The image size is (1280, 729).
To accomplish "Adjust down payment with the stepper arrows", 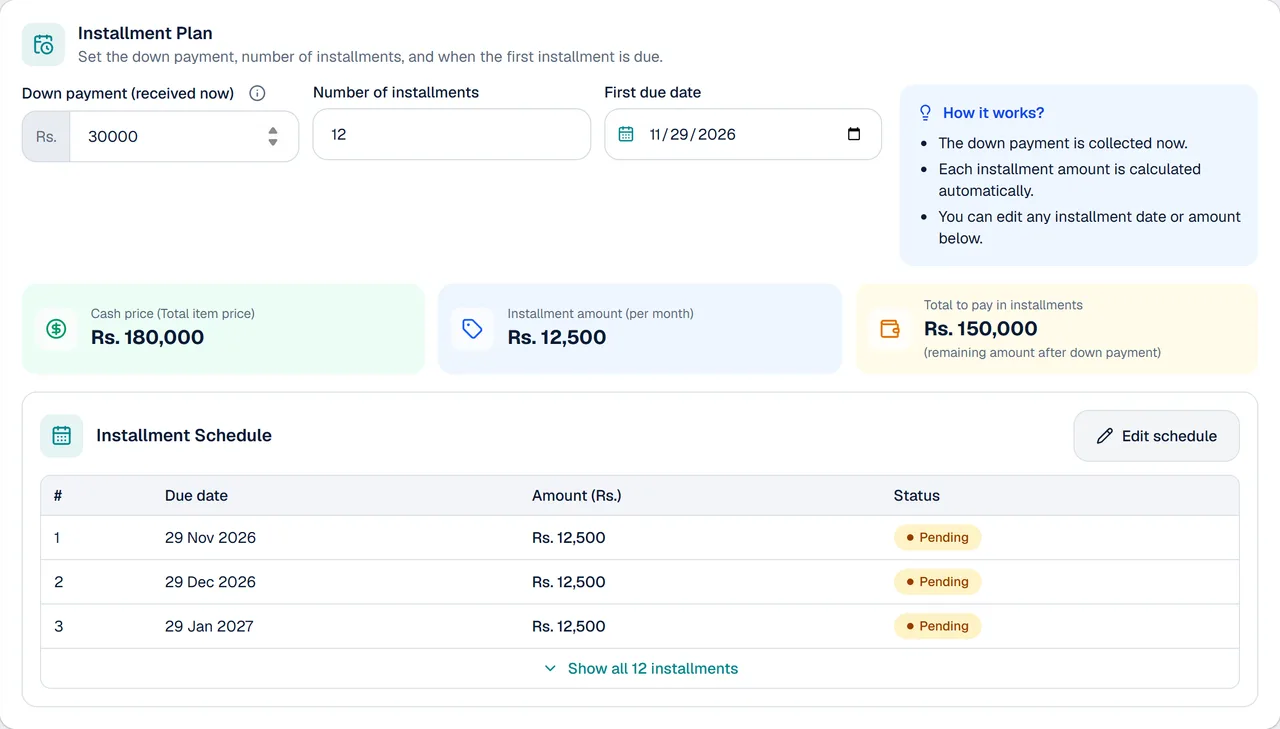I will coord(273,136).
